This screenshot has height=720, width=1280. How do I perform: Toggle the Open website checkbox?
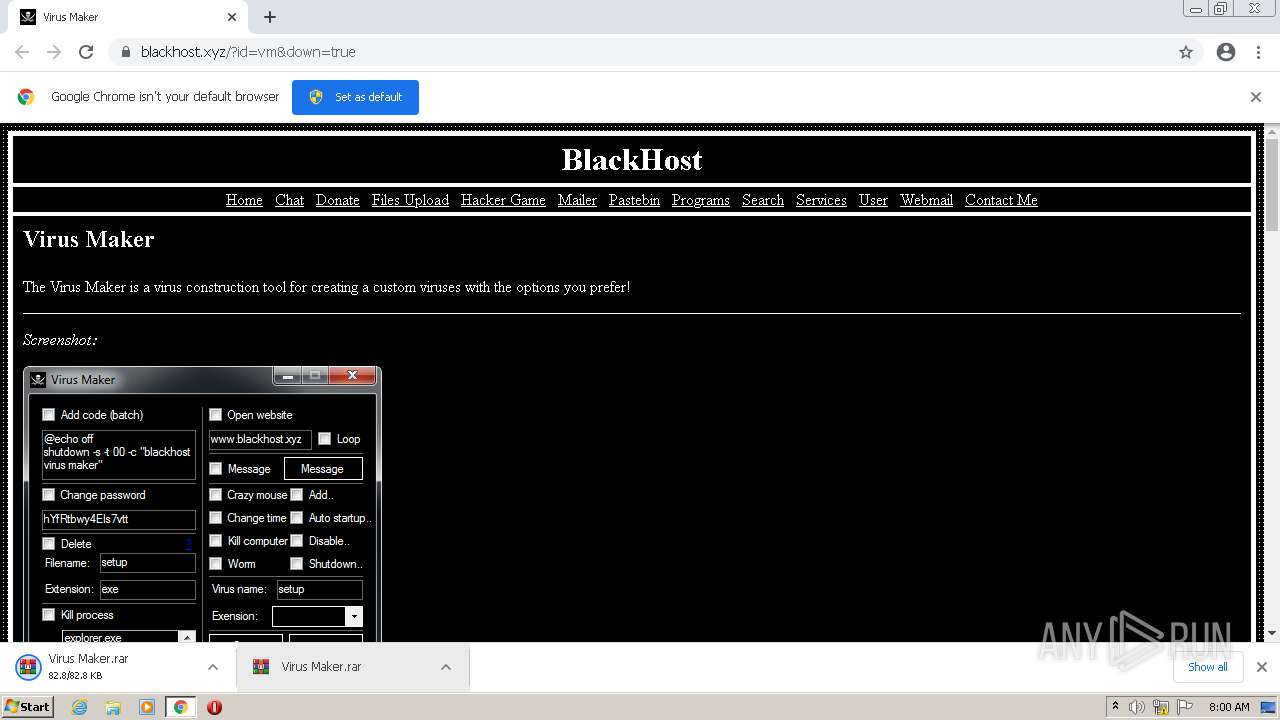pyautogui.click(x=215, y=414)
